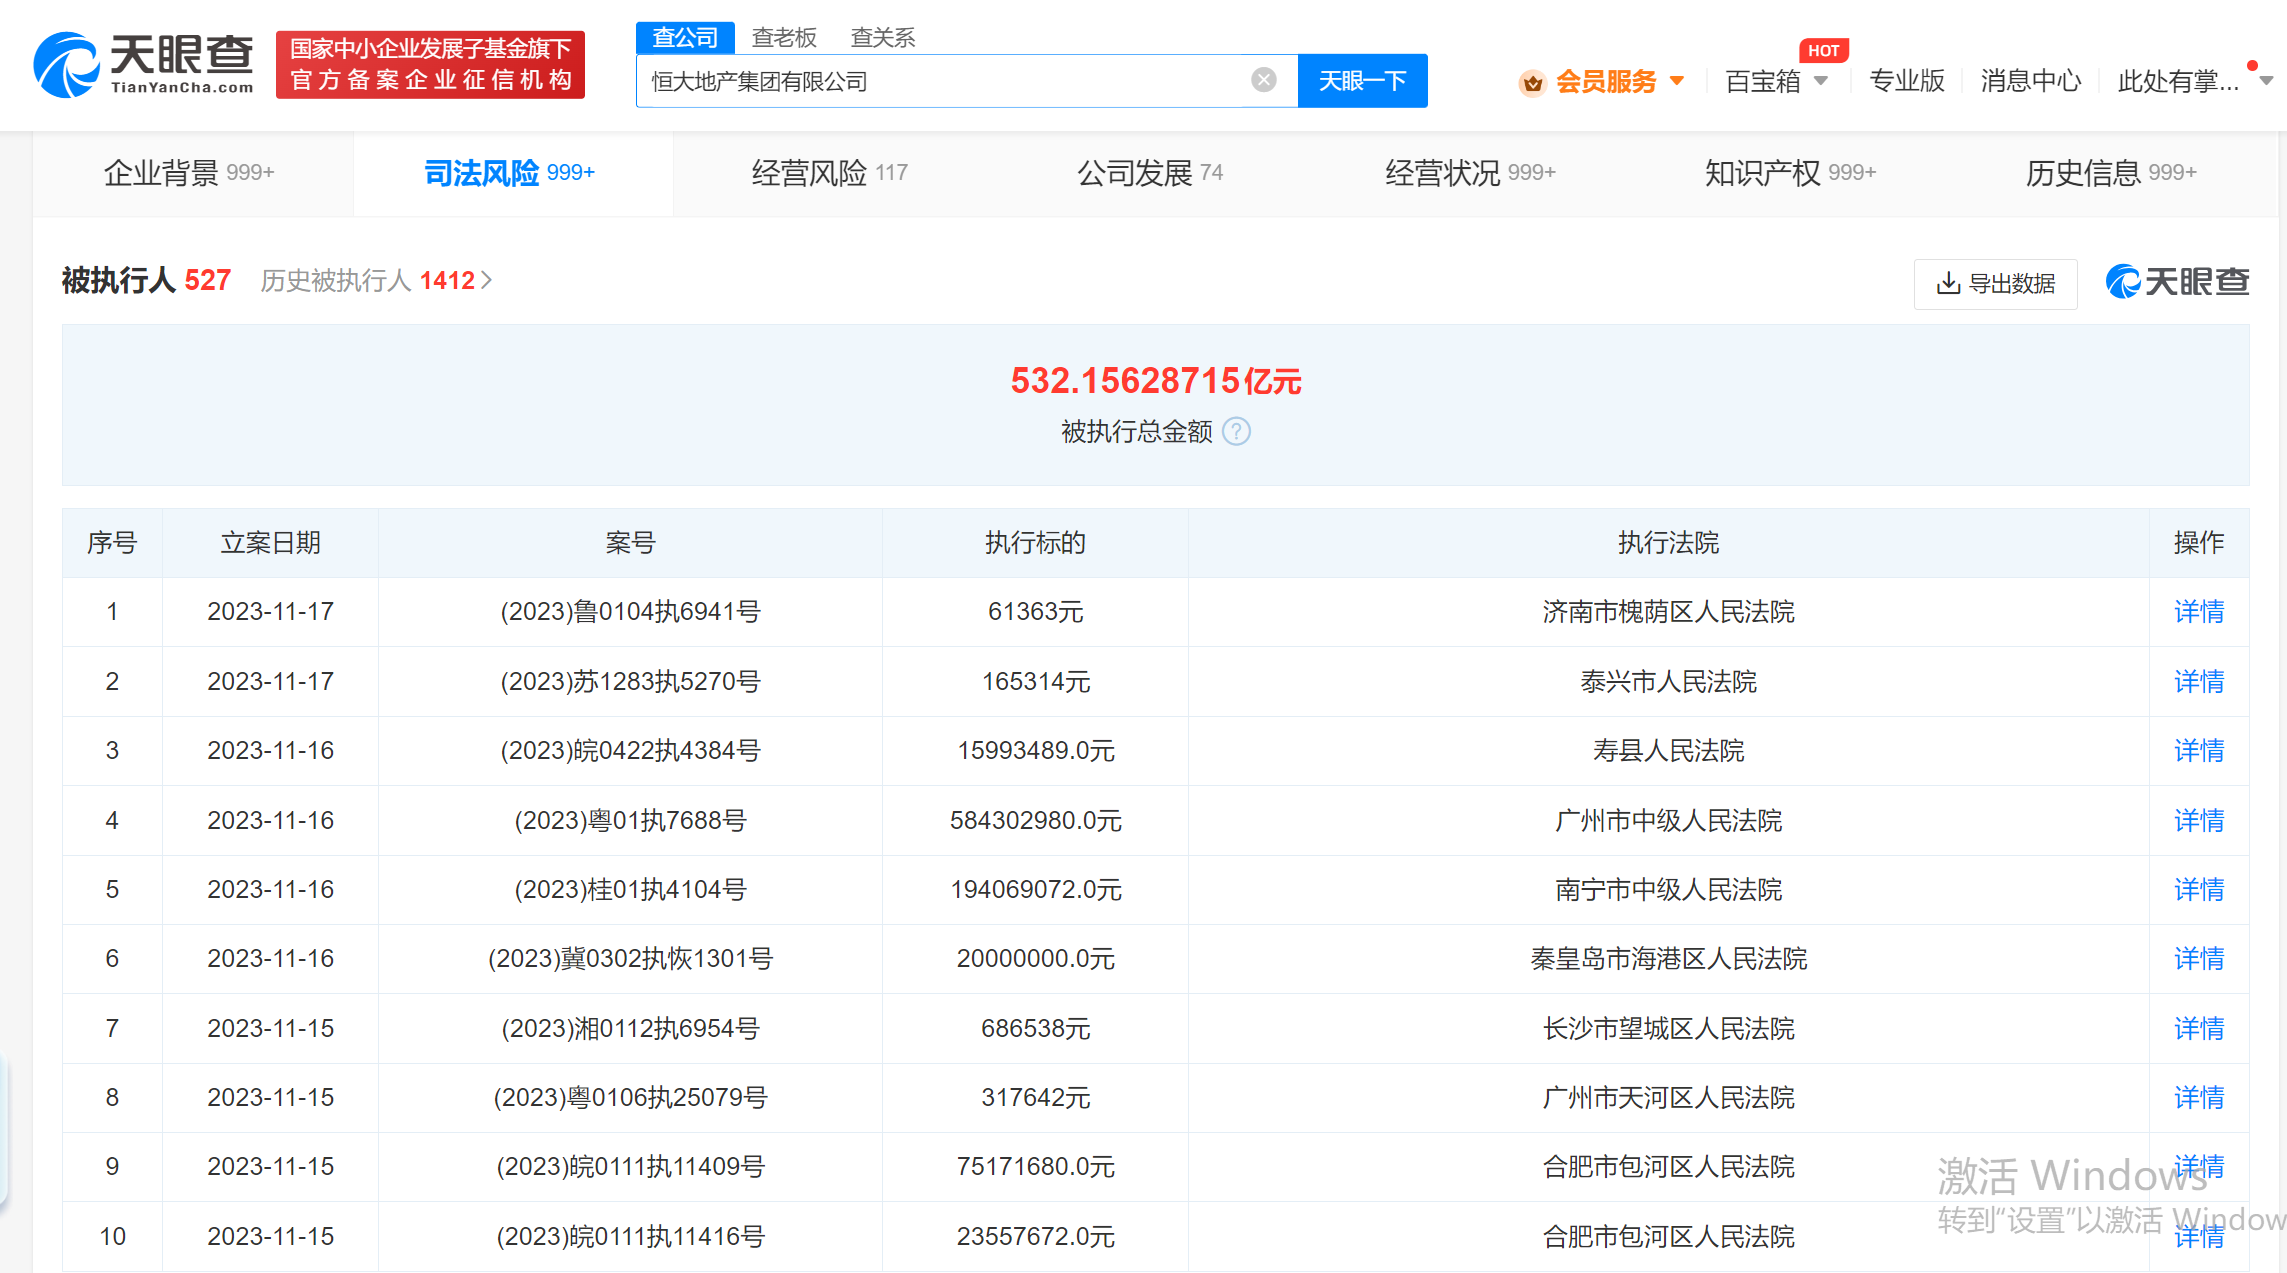Click the red government-fund badge banner
Image resolution: width=2287 pixels, height=1273 pixels.
click(430, 65)
